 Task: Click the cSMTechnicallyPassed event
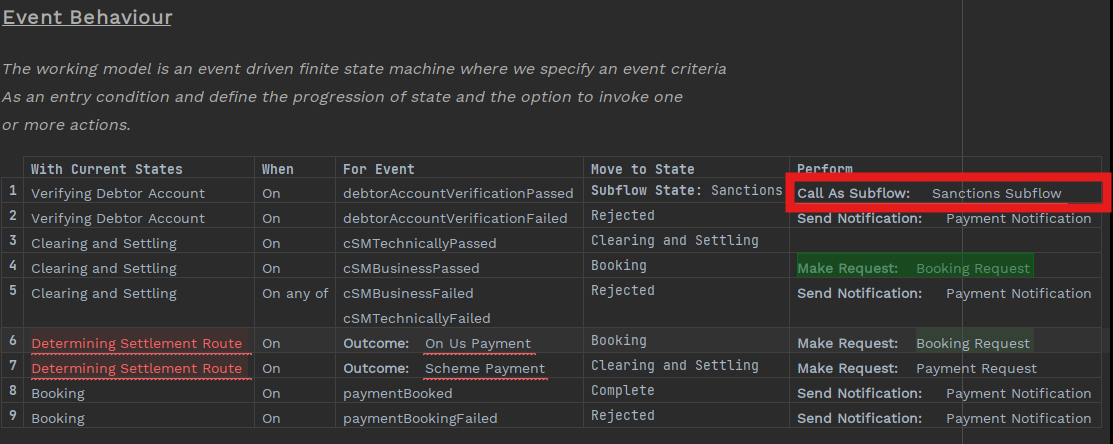(419, 243)
